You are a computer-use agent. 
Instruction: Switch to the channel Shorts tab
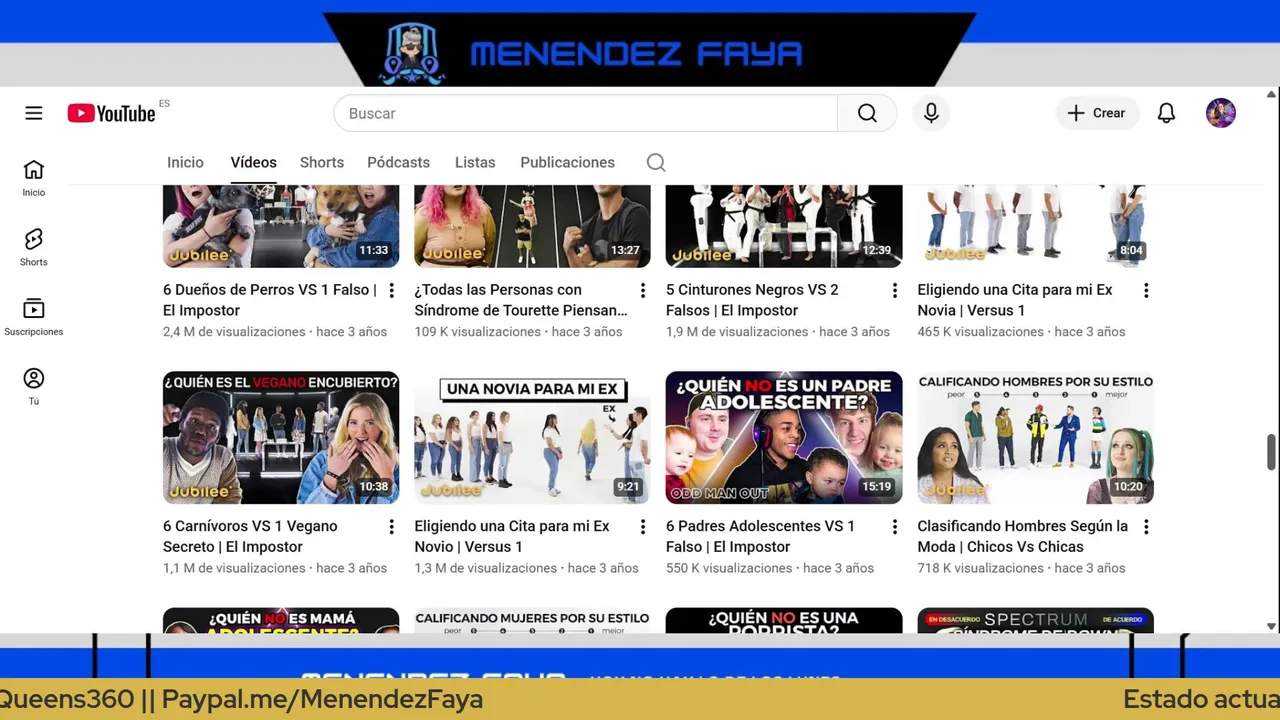tap(322, 162)
